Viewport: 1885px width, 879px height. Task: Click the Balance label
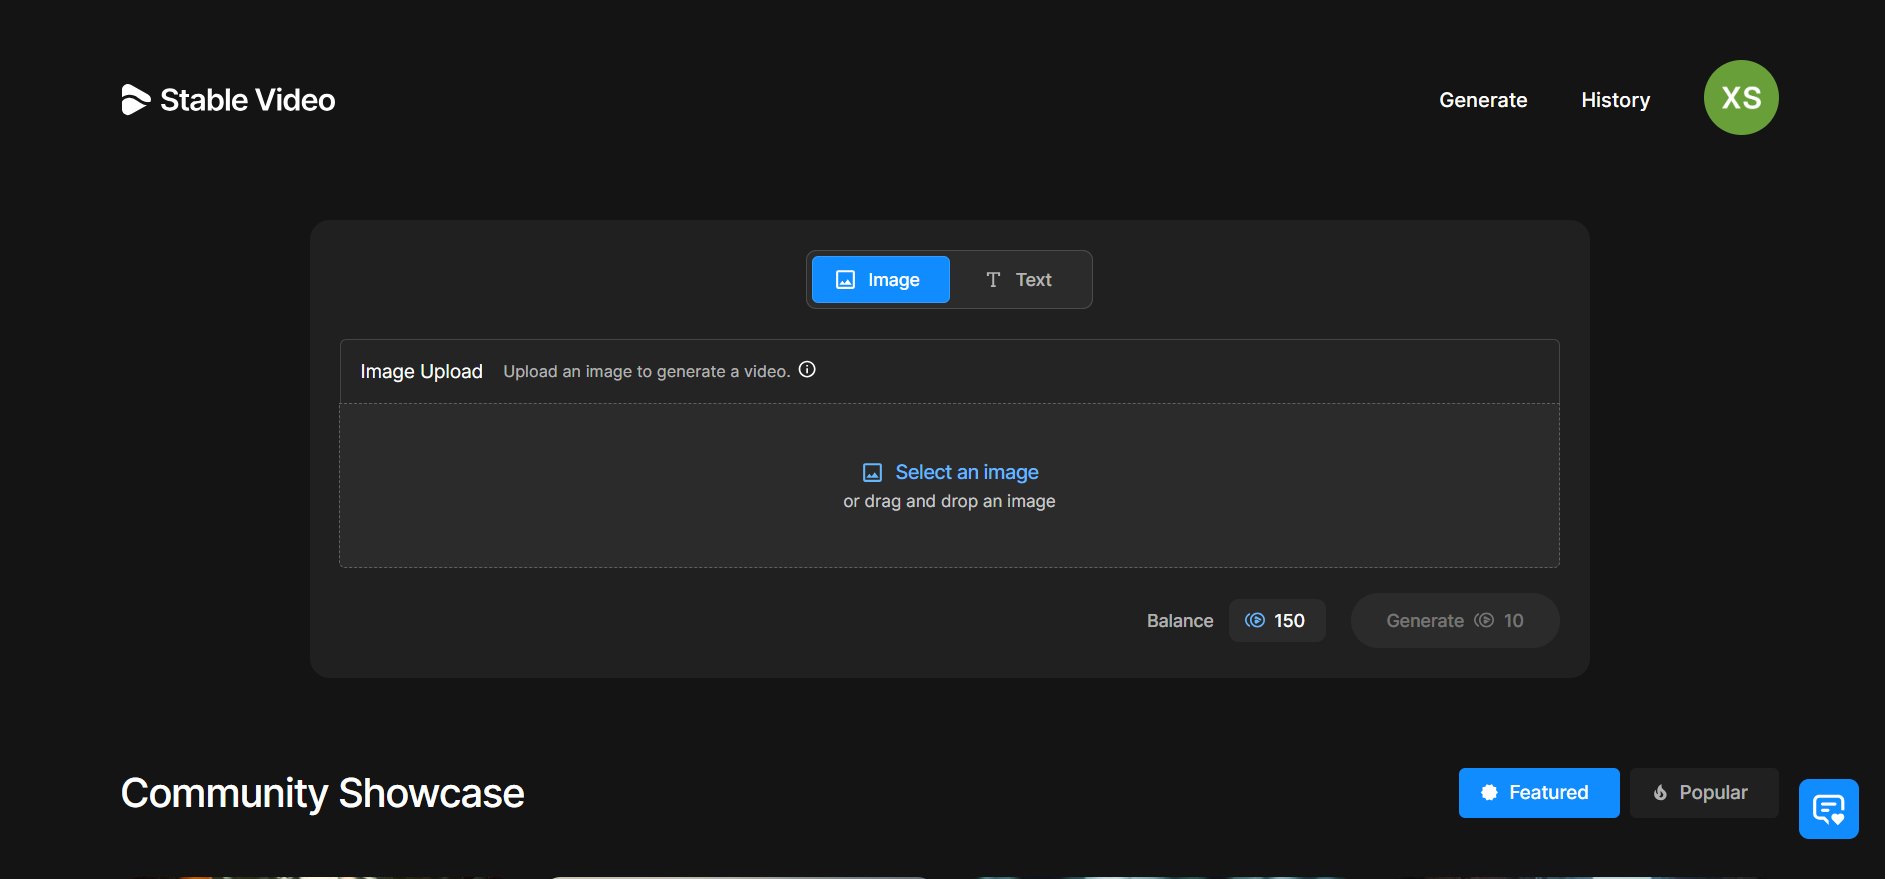click(1180, 621)
